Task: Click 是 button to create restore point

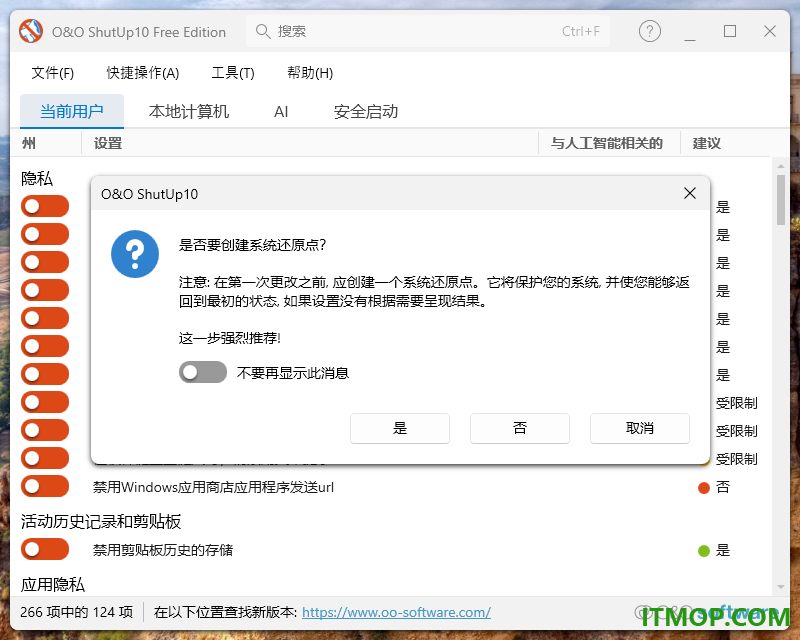Action: coord(399,428)
